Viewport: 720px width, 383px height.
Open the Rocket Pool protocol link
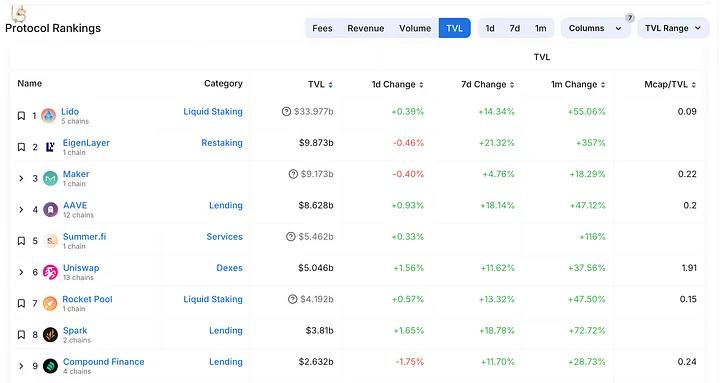pyautogui.click(x=87, y=299)
